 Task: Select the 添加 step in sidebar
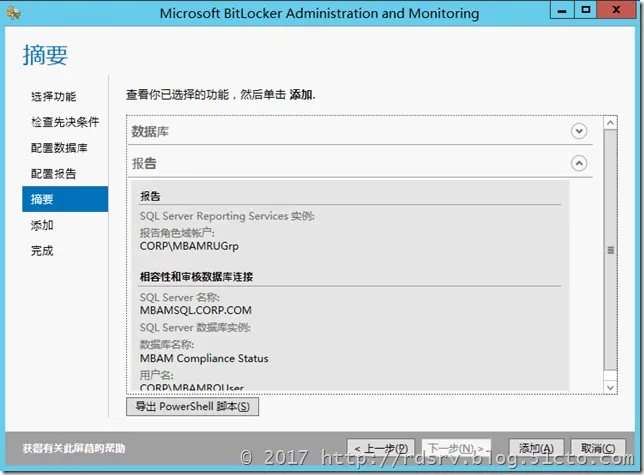click(42, 225)
